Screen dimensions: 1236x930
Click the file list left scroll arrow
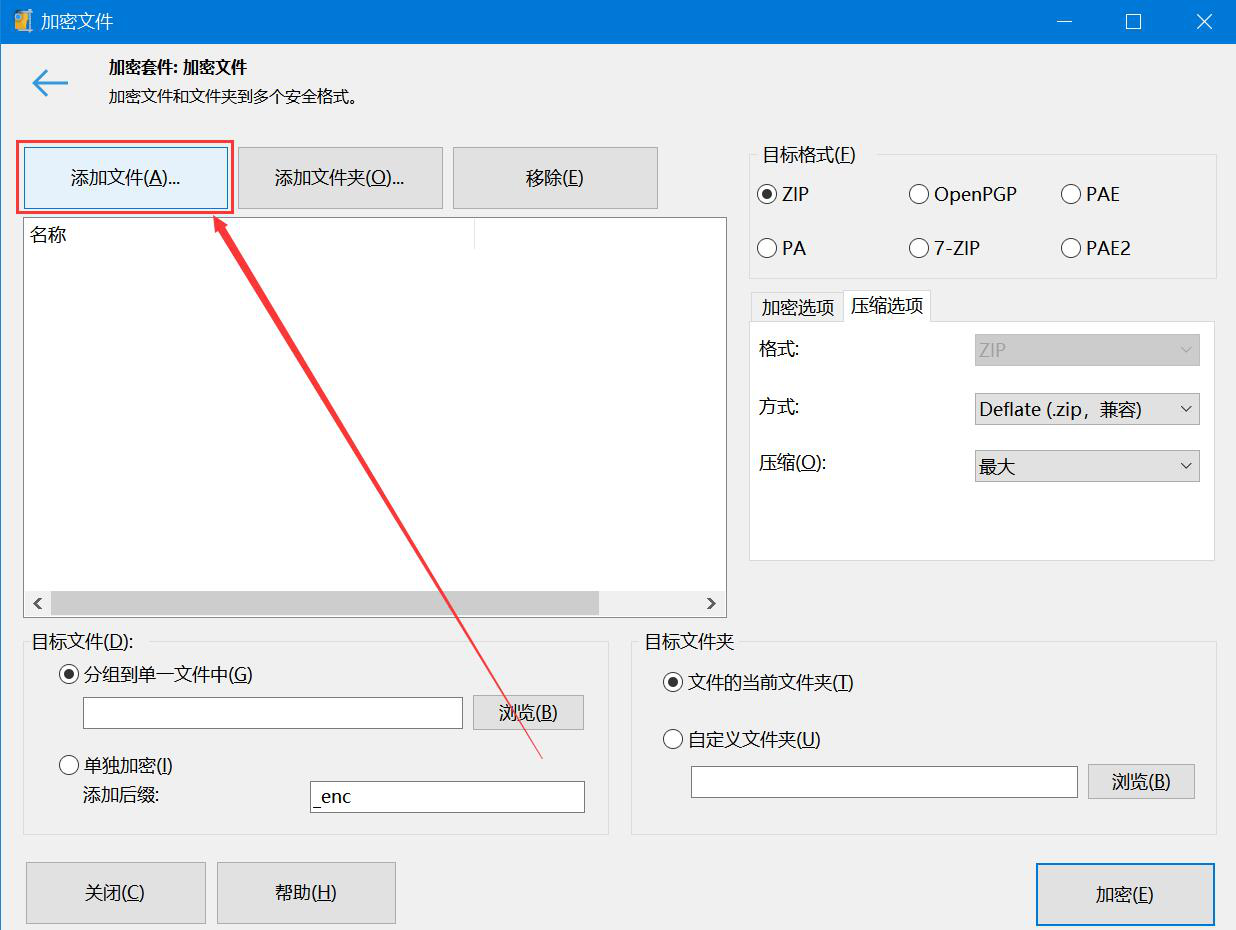(x=38, y=603)
